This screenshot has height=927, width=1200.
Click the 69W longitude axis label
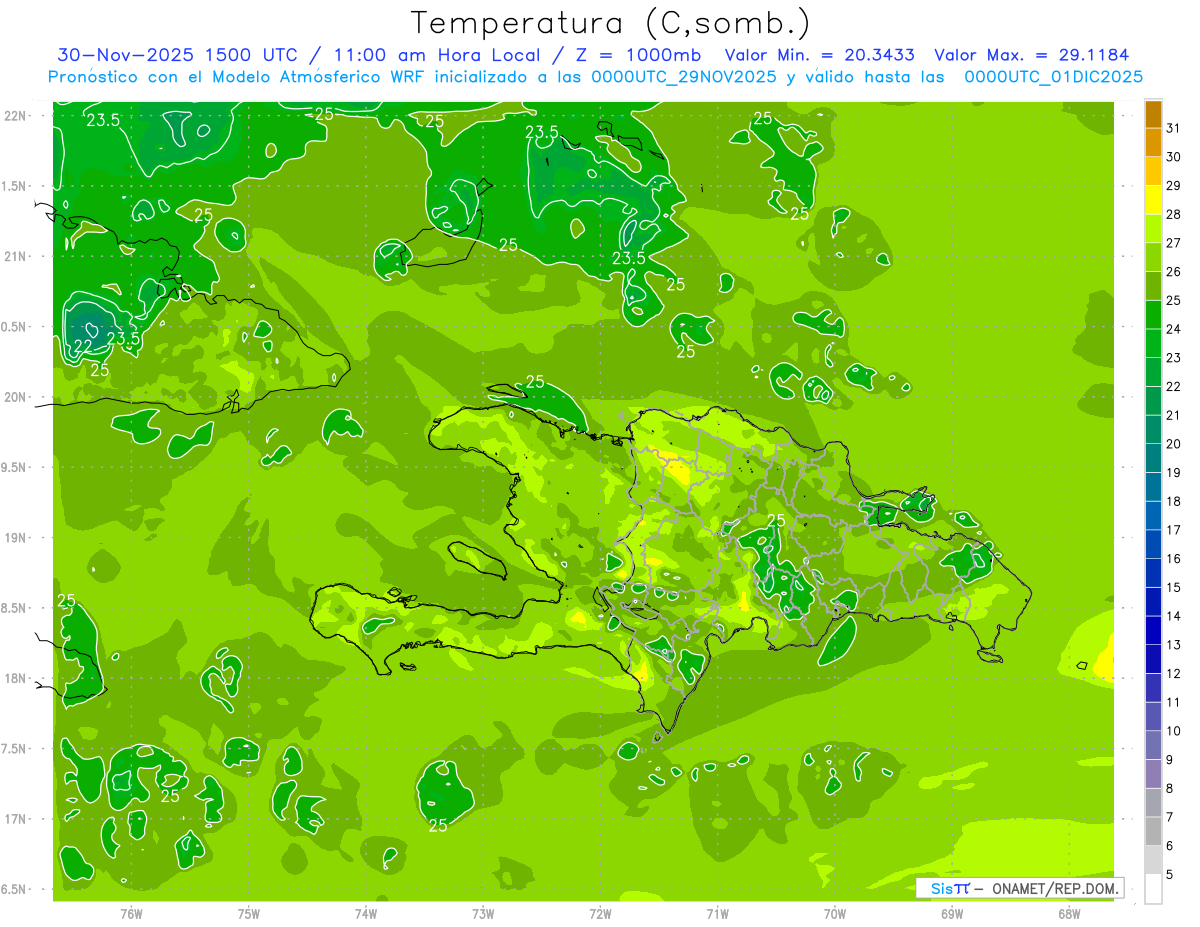952,914
